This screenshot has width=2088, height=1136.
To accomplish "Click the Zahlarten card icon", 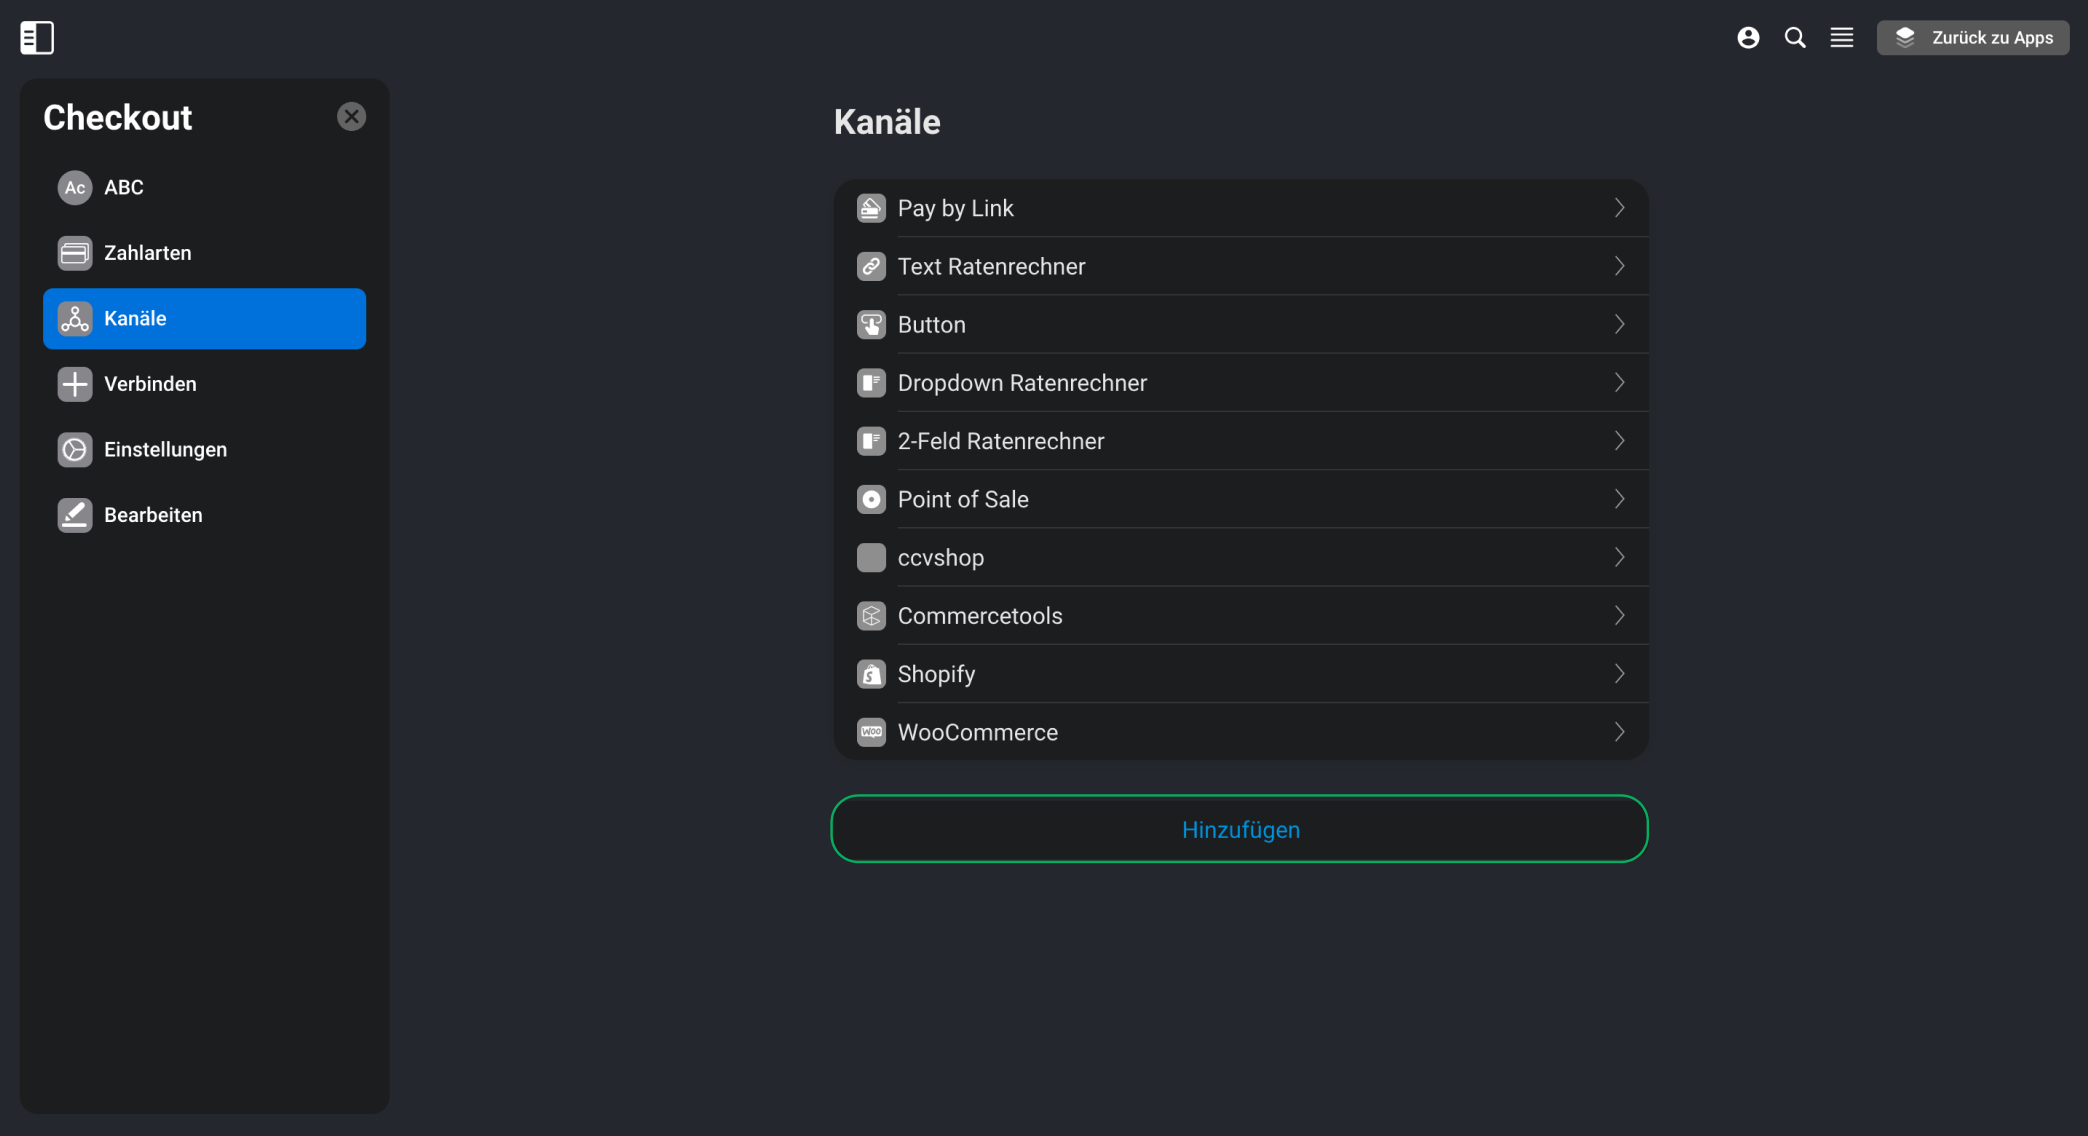I will 75,253.
